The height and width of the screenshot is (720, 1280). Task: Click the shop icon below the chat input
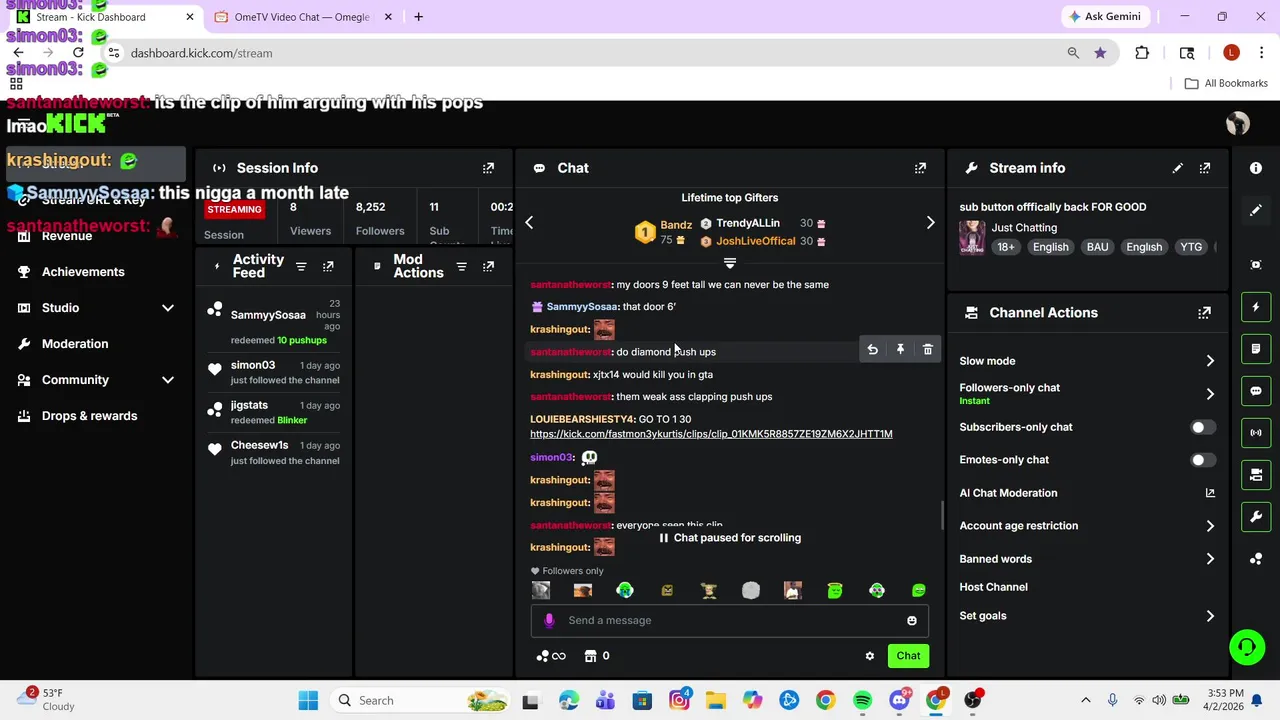click(590, 656)
